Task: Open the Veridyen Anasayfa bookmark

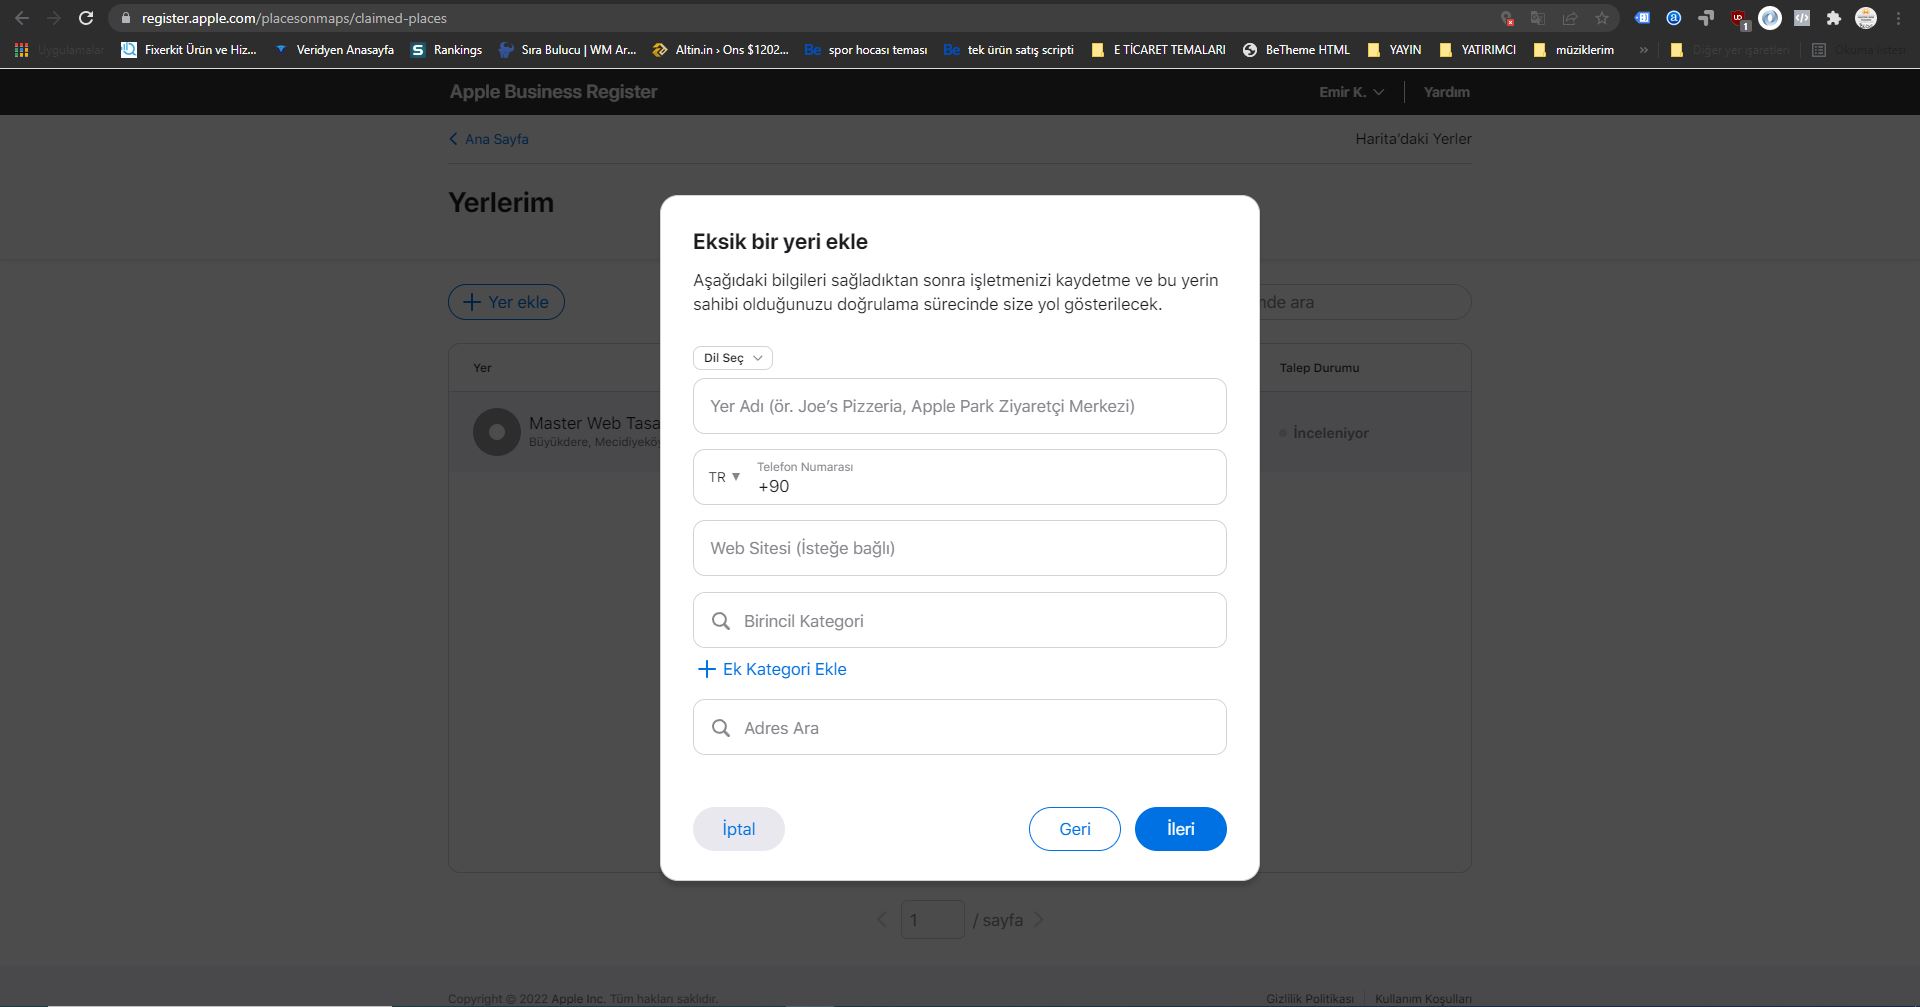Action: tap(334, 49)
